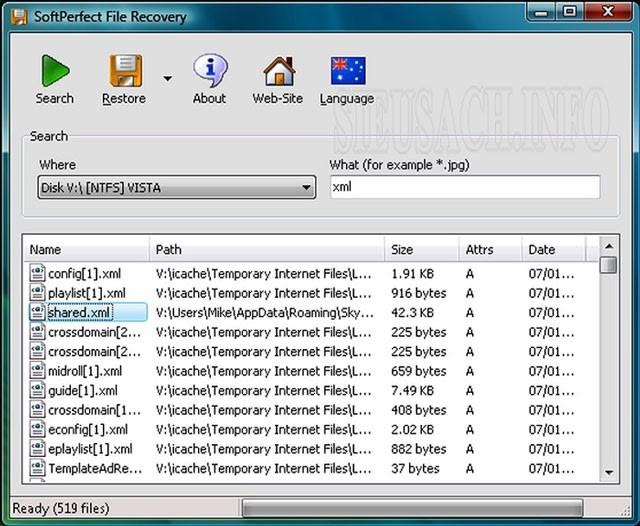Click the results list scroll up arrow
Viewport: 640px width, 526px height.
pyautogui.click(x=609, y=246)
